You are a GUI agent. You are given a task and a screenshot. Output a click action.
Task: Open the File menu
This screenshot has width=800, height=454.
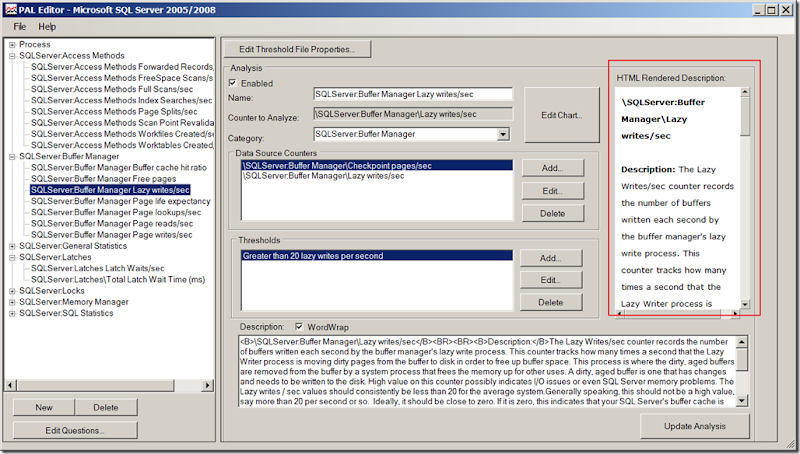20,26
